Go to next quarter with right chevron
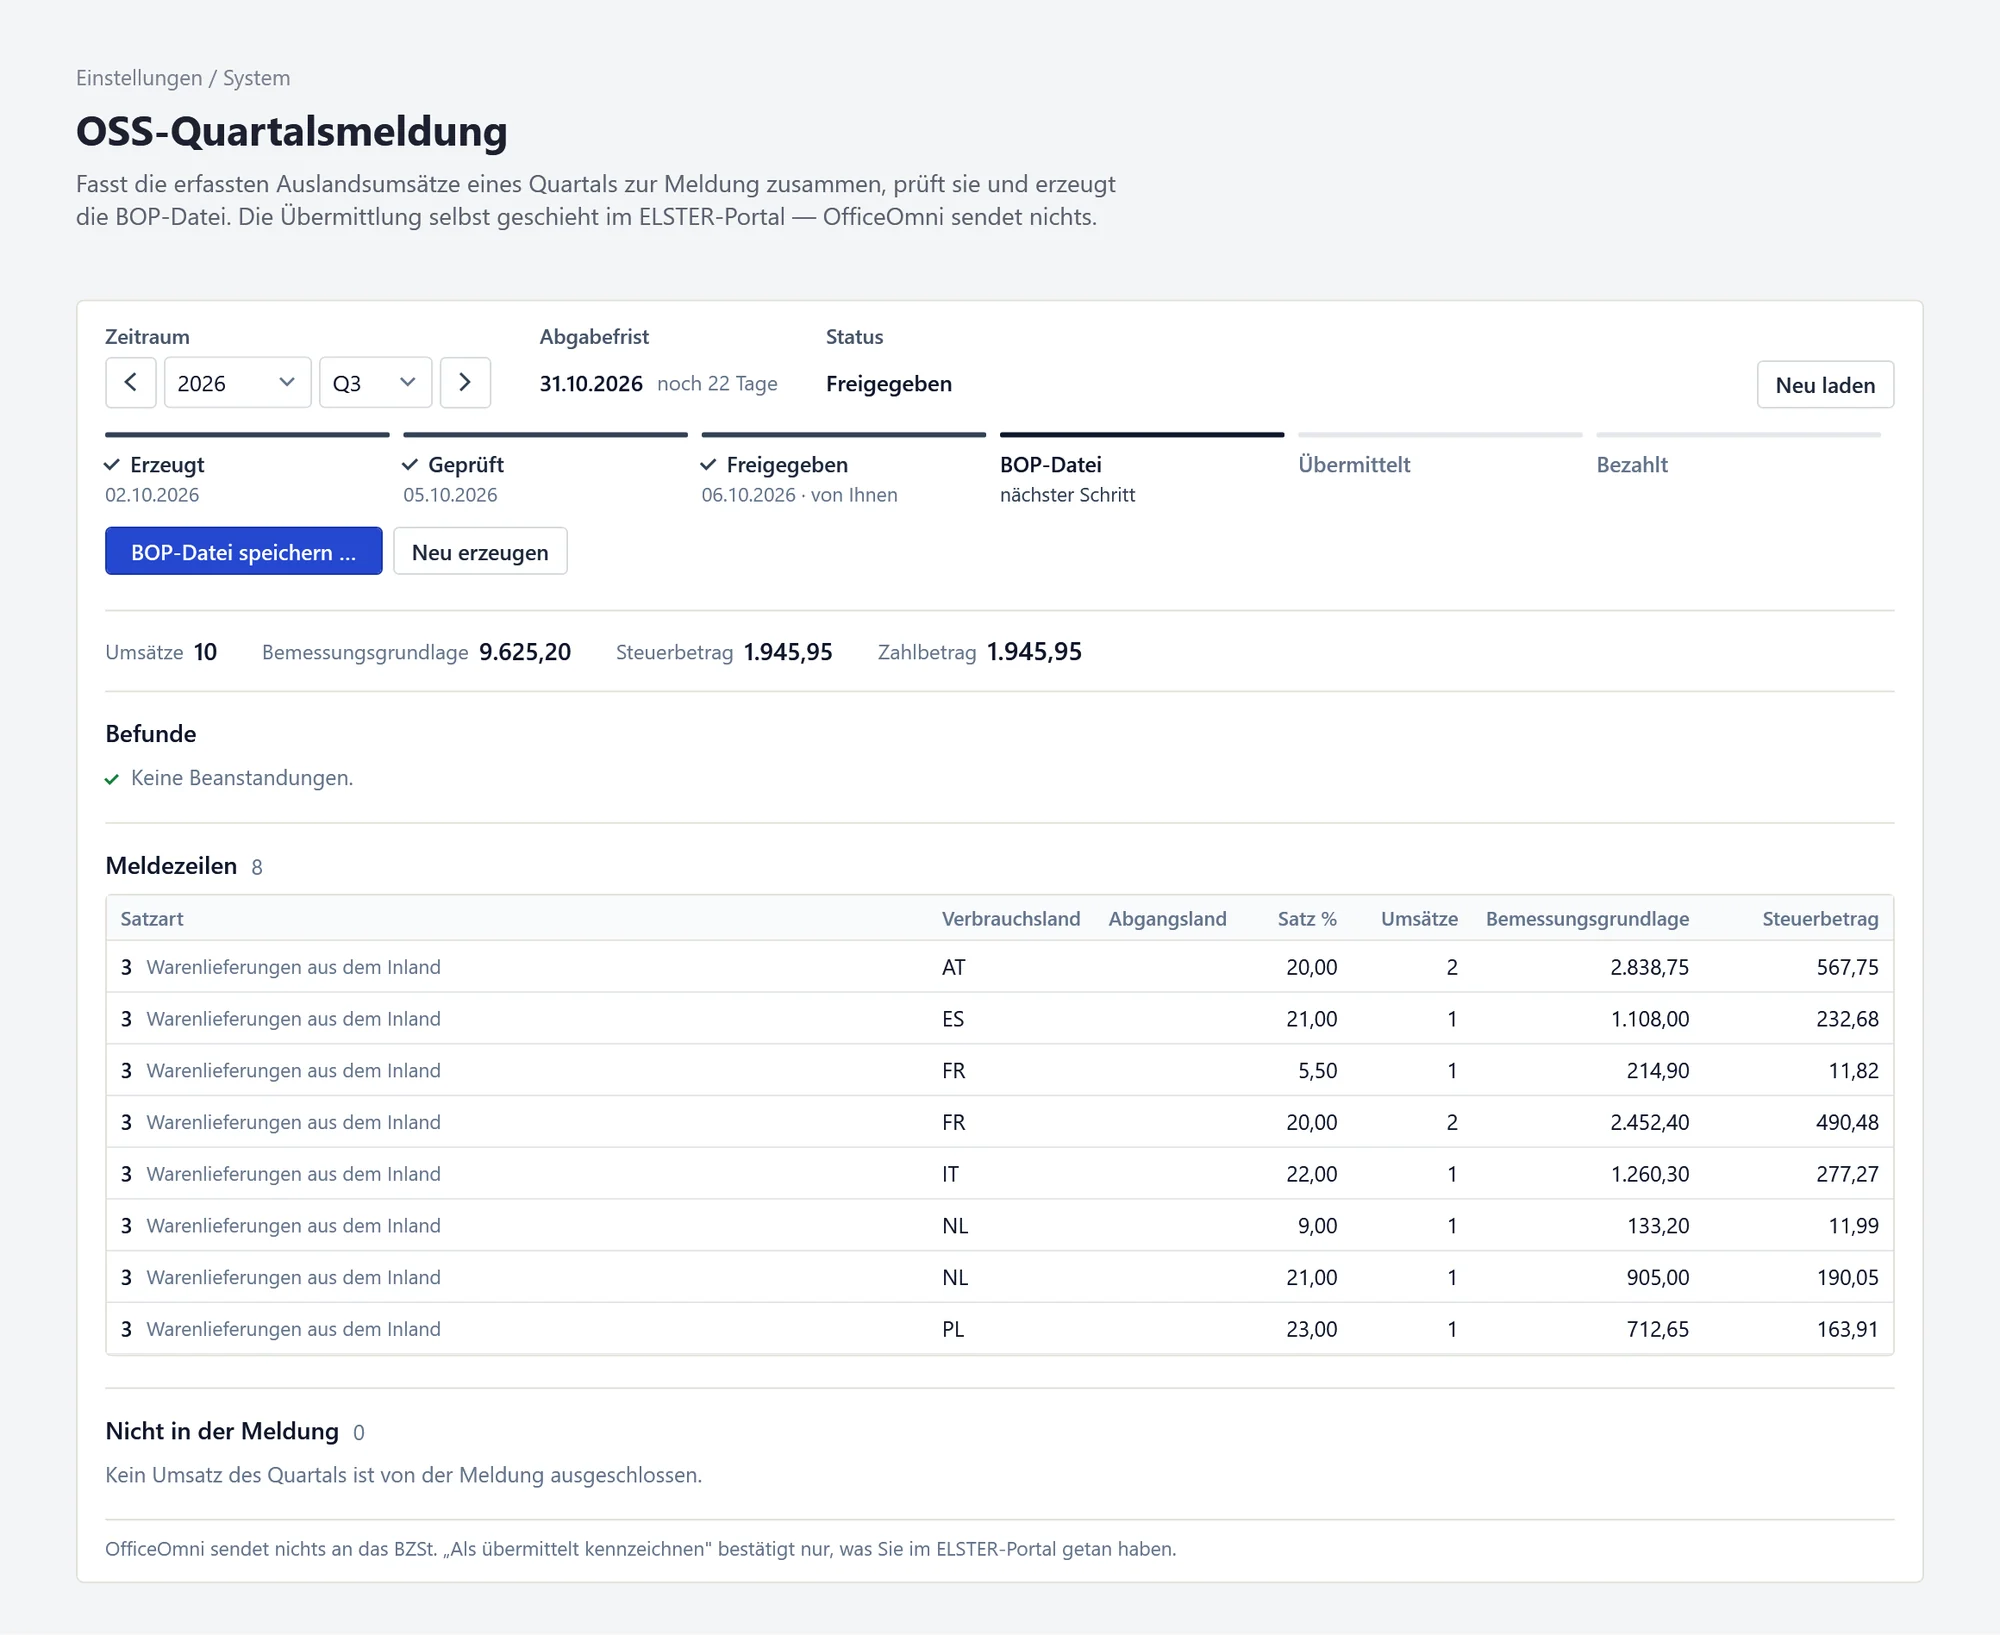Image resolution: width=2000 pixels, height=1635 pixels. (x=465, y=383)
